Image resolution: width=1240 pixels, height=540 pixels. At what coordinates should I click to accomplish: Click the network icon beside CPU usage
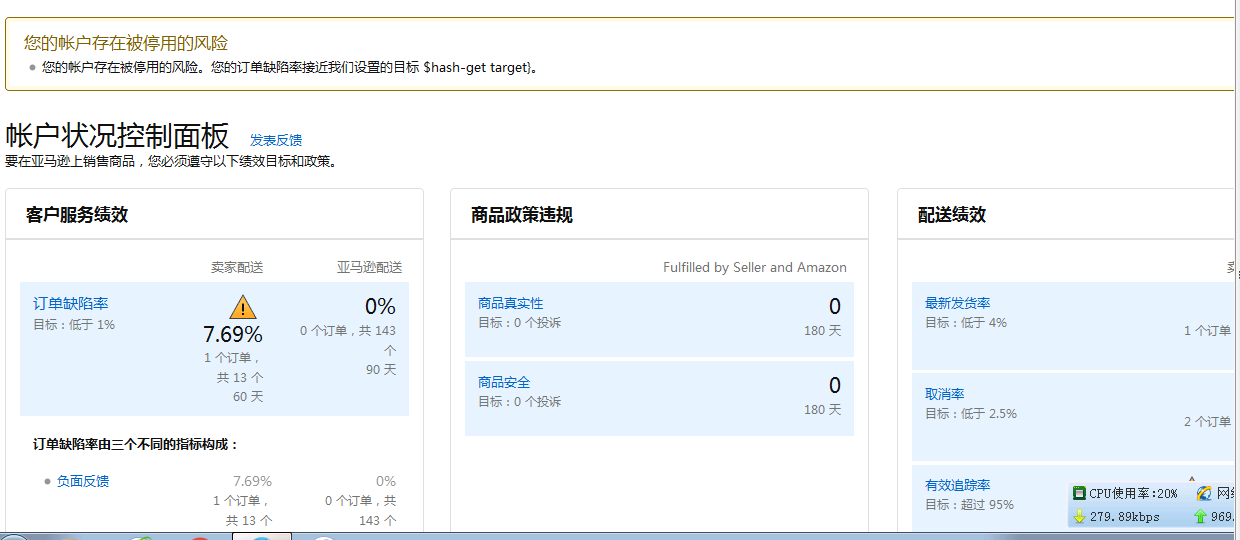pos(1204,493)
